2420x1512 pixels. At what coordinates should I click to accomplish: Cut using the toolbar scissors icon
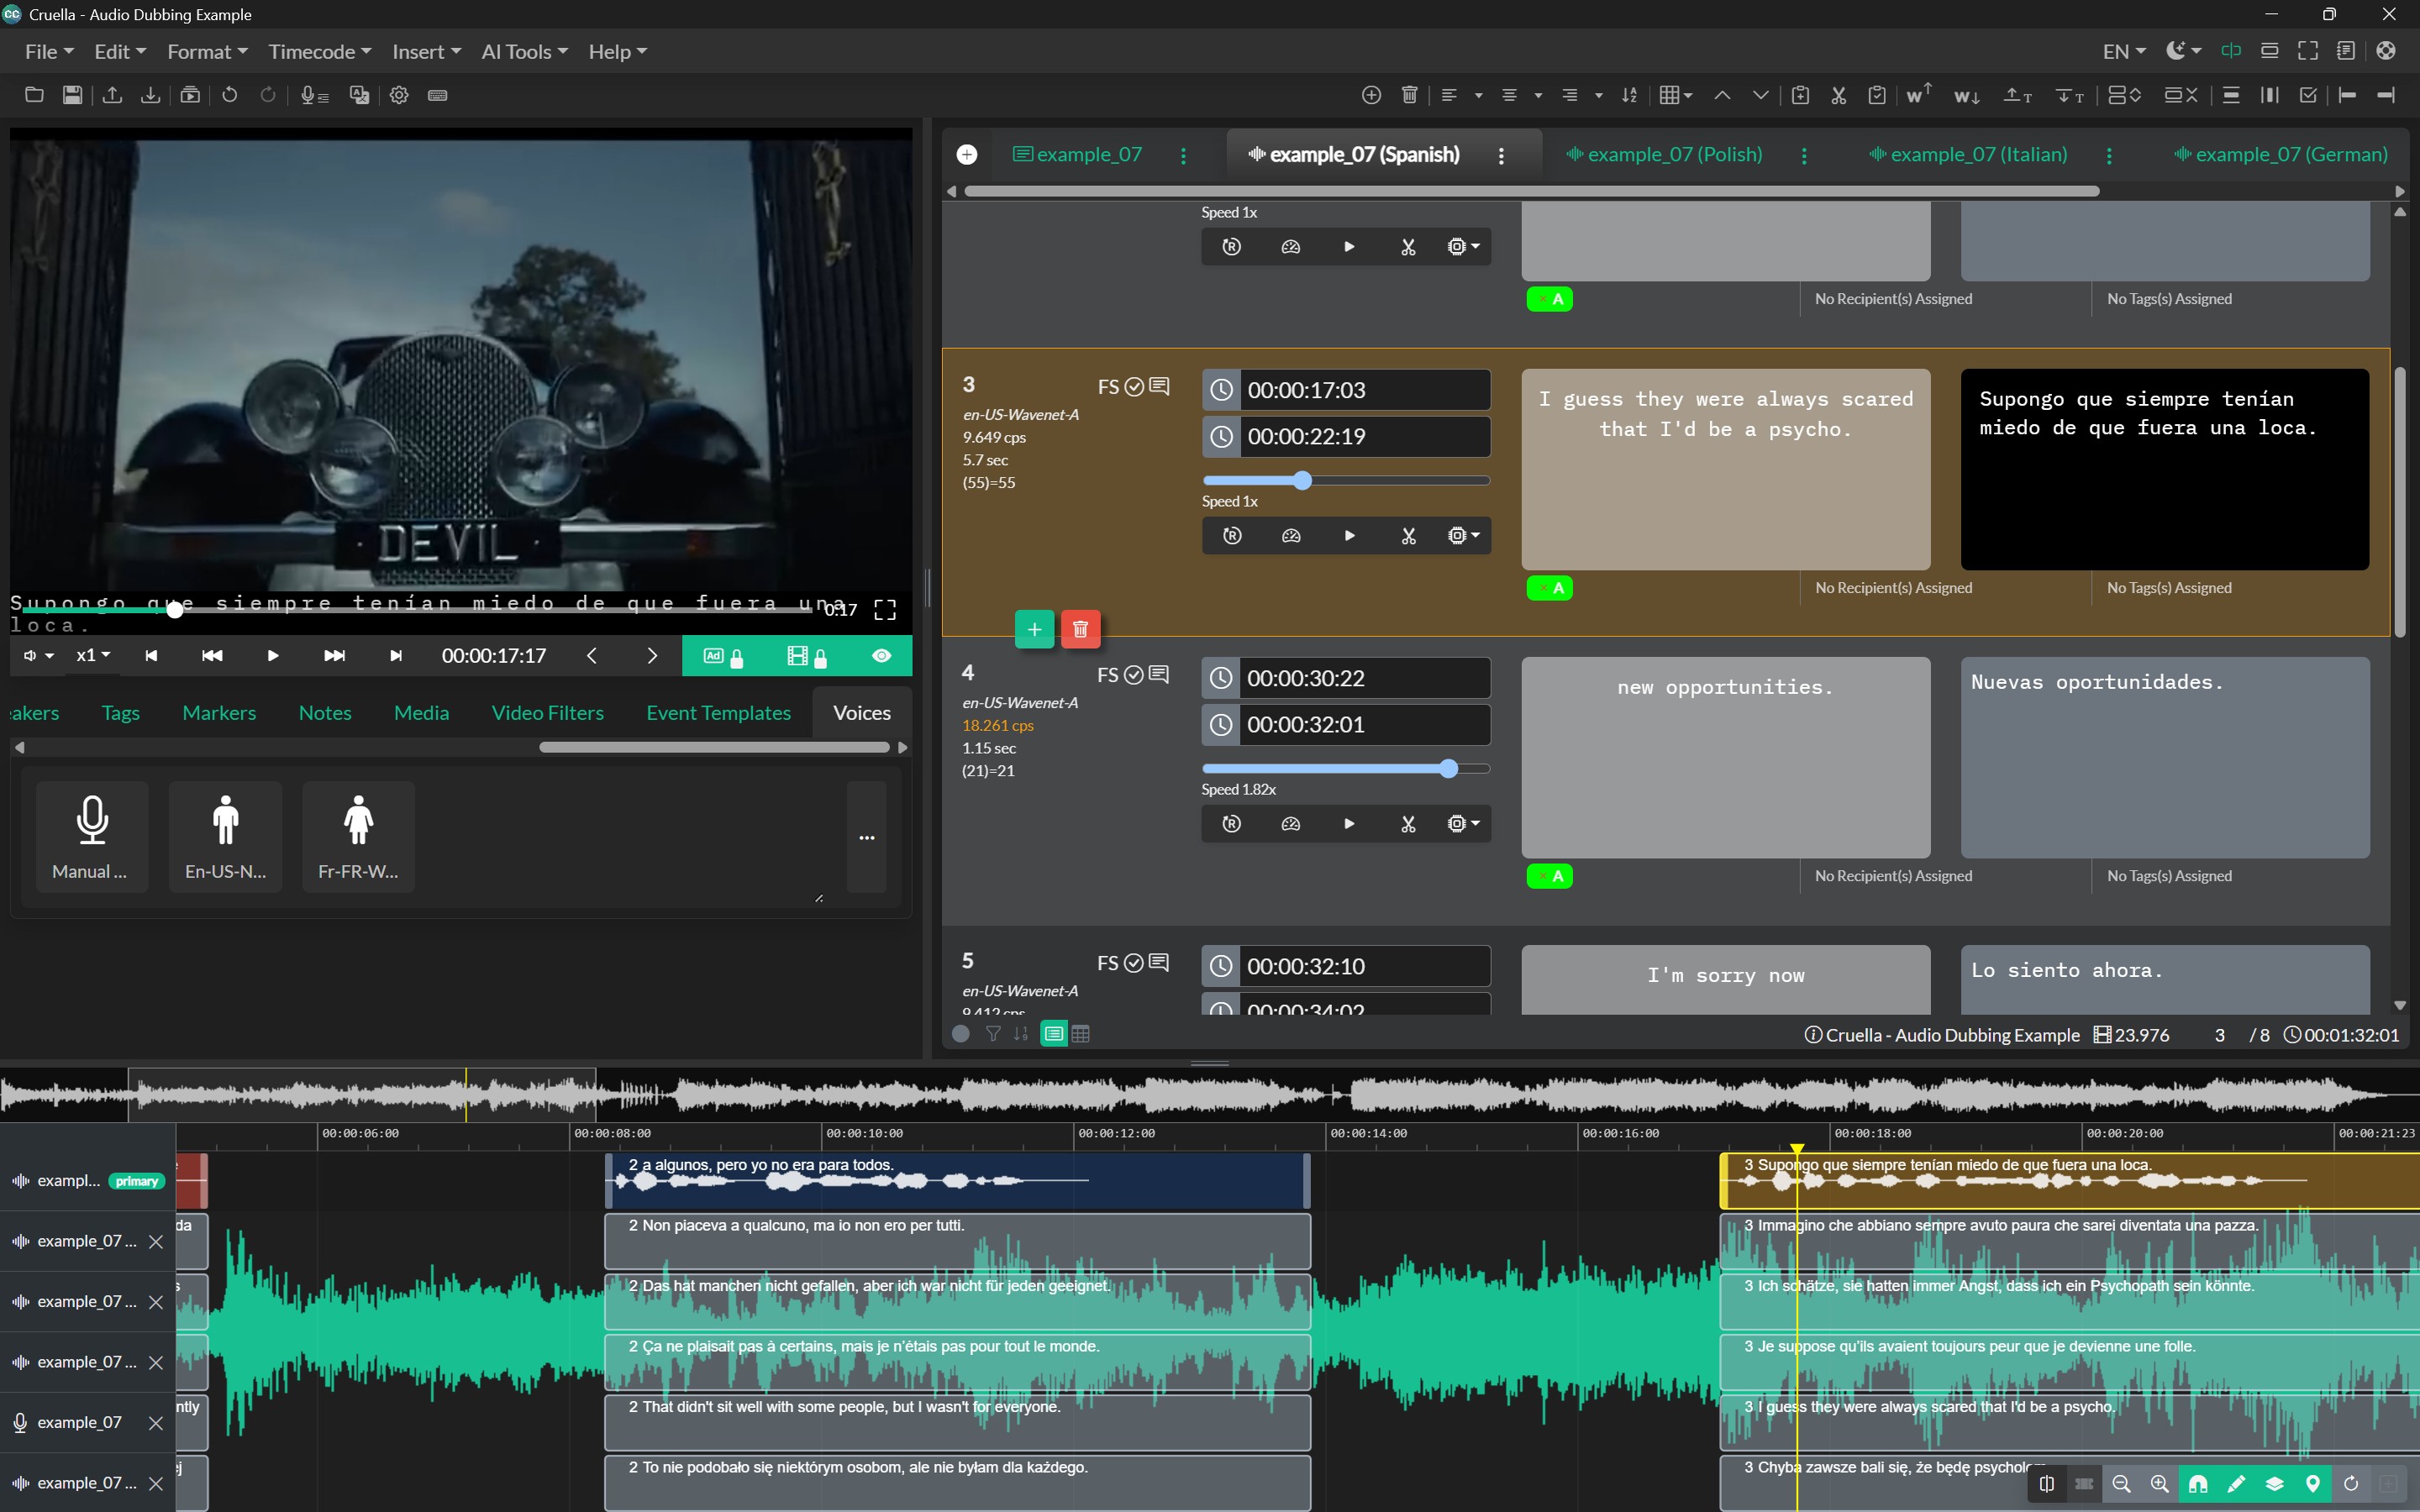(x=1838, y=95)
